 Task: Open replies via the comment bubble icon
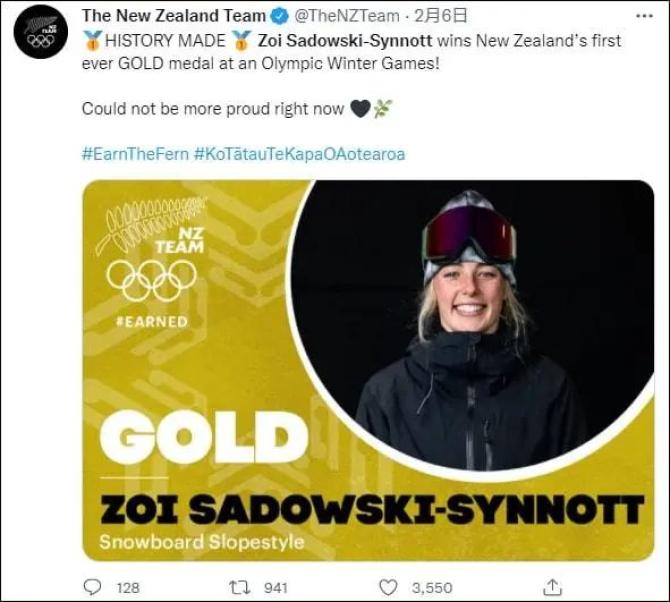[x=93, y=587]
